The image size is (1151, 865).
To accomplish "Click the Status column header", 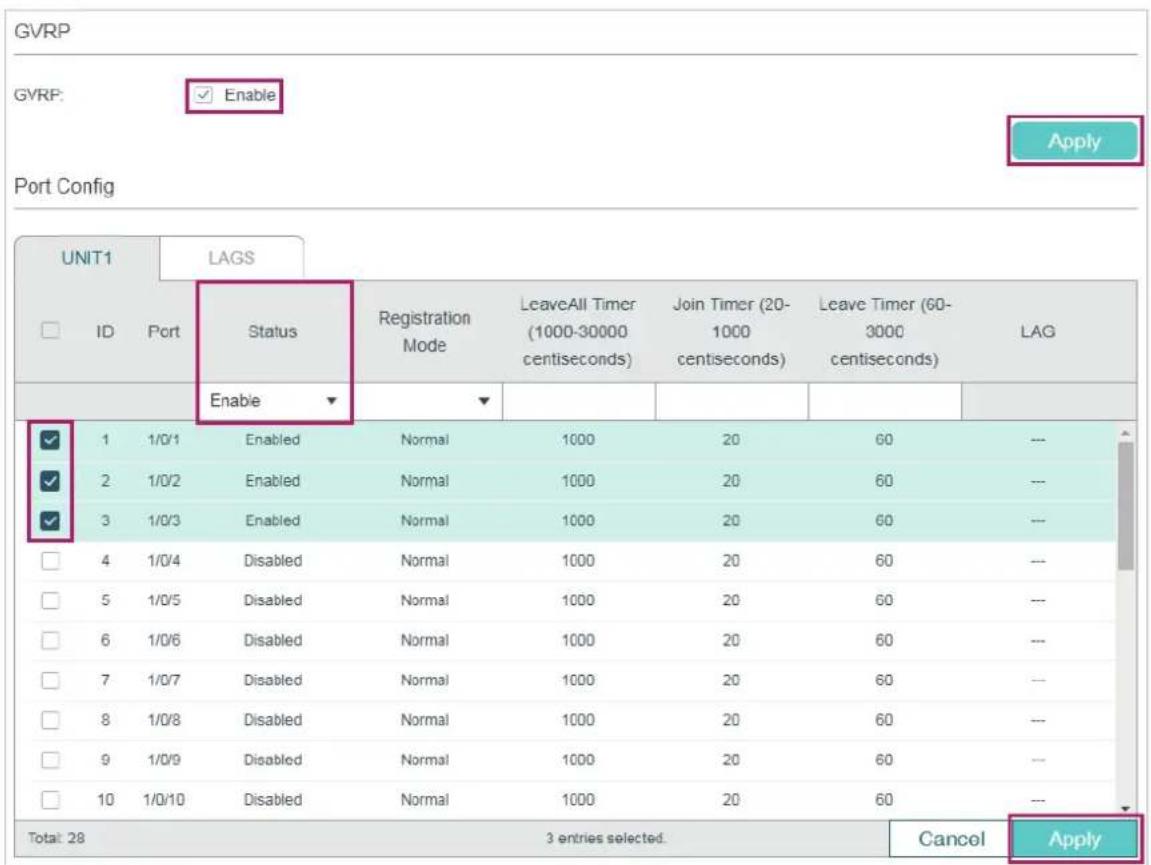I will [272, 331].
